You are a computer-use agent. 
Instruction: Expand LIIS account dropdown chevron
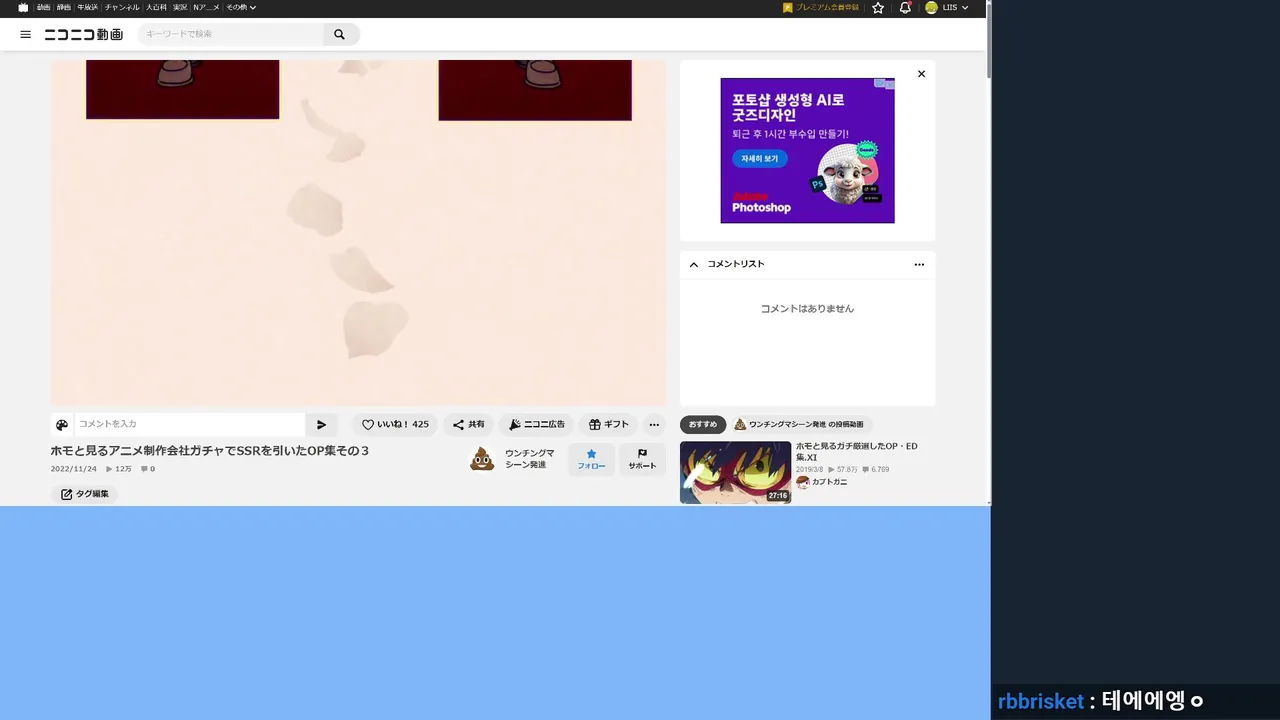point(965,8)
